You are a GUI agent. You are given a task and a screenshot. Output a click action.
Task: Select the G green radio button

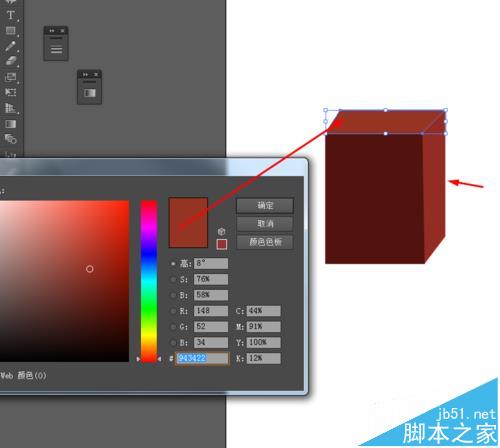[173, 327]
